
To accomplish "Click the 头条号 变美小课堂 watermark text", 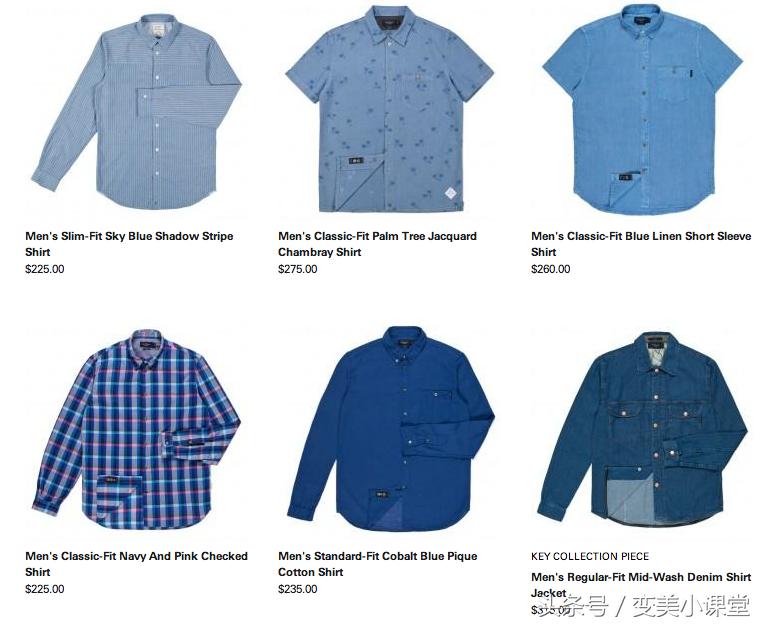I will [647, 607].
